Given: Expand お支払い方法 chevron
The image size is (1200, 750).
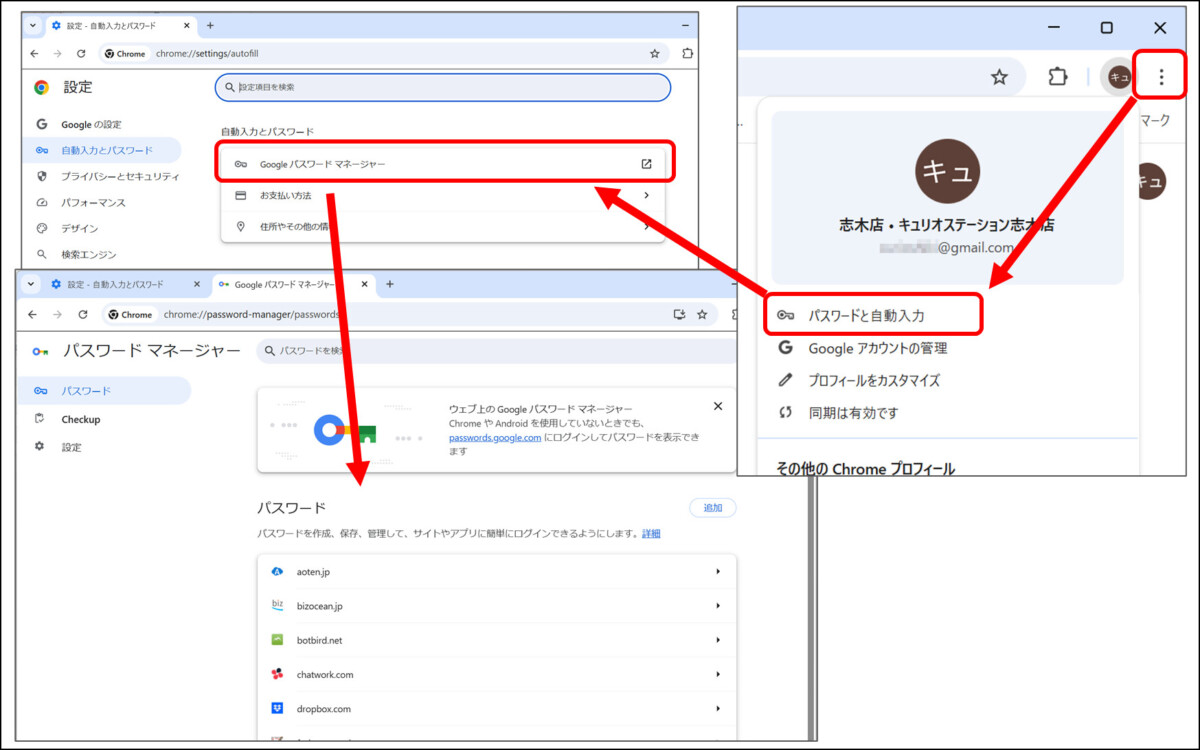Looking at the screenshot, I should (x=646, y=195).
